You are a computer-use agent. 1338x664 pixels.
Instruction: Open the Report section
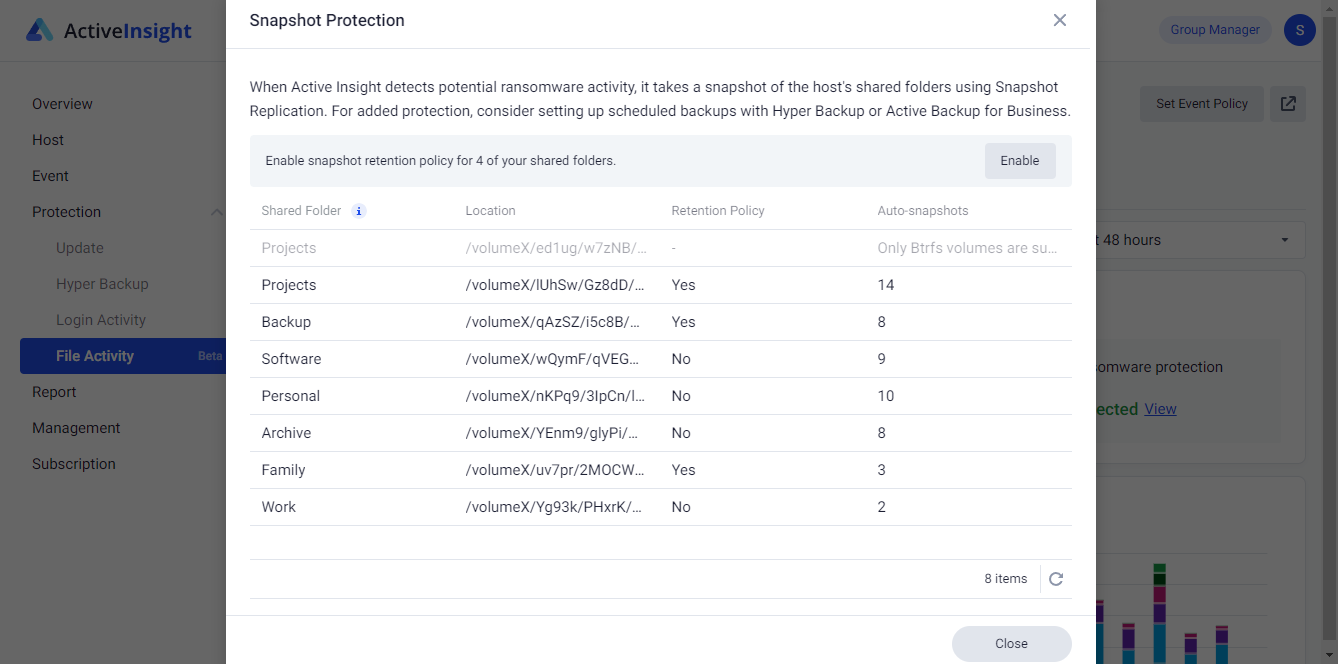(54, 392)
